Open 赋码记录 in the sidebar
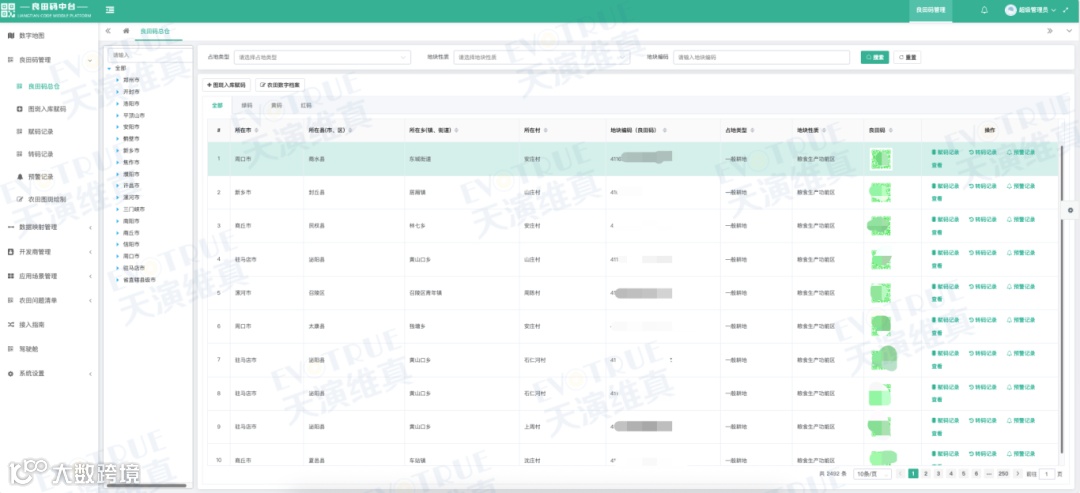This screenshot has height=493, width=1080. [x=41, y=132]
